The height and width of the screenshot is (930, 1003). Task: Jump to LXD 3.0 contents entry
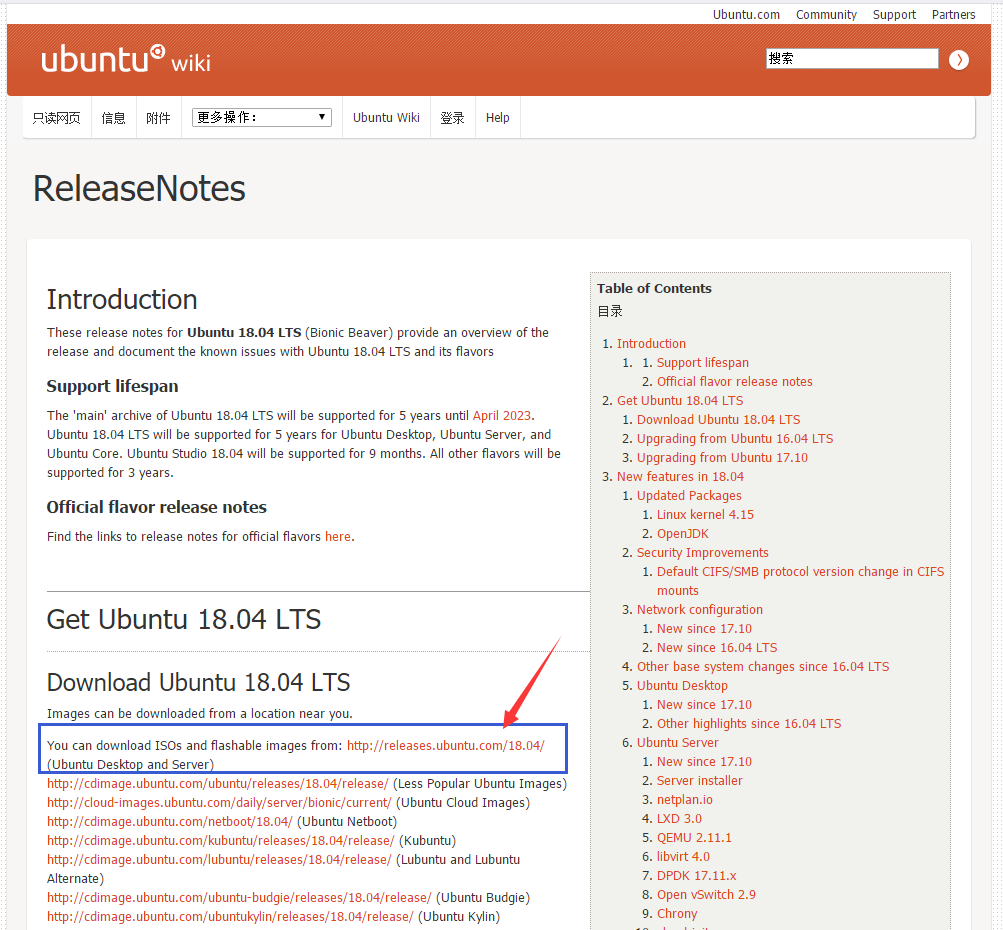tap(679, 819)
